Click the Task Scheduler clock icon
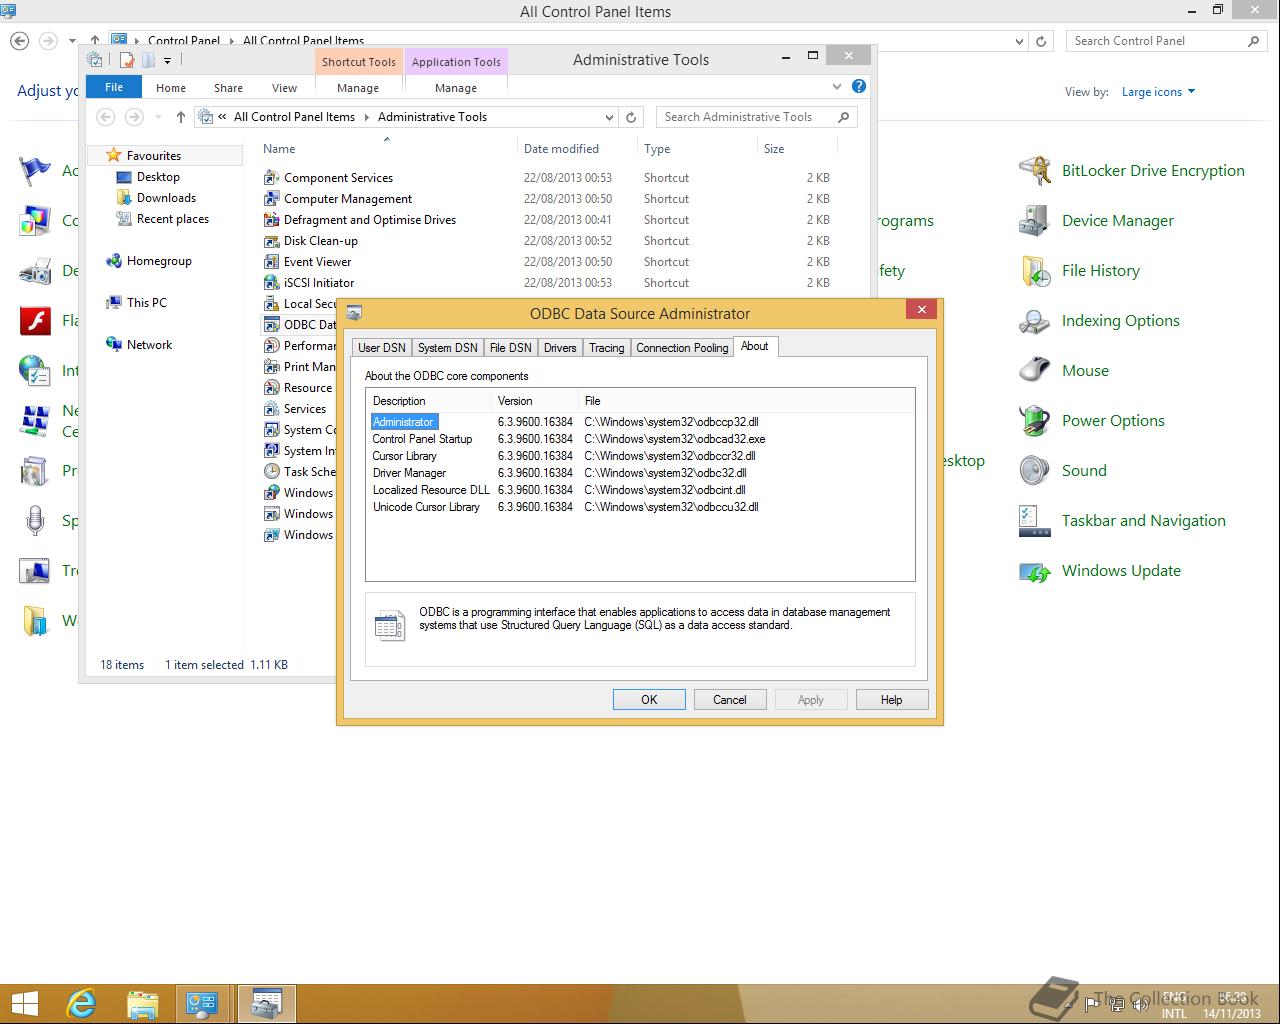The width and height of the screenshot is (1280, 1024). 271,472
